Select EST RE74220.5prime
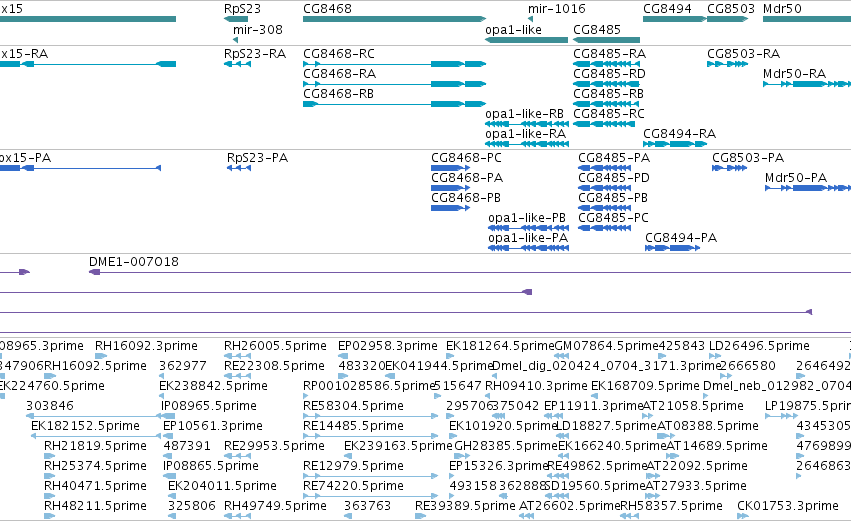Screen dimensions: 851x521 tap(353, 487)
